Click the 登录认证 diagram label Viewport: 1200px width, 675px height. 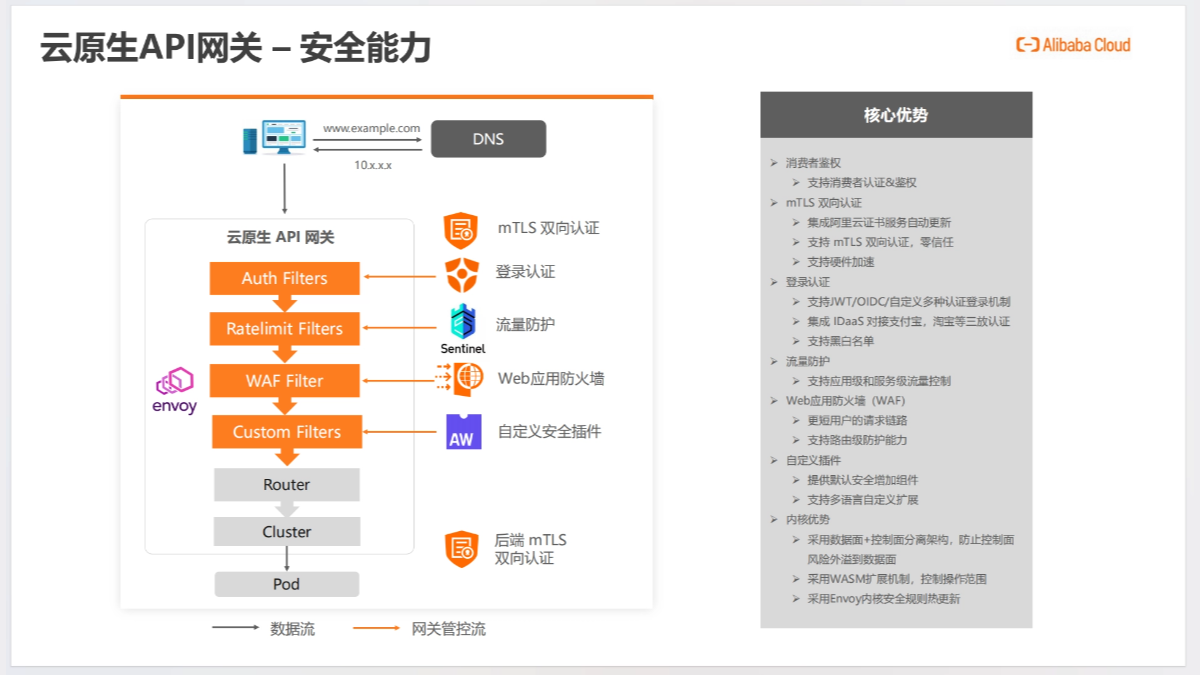(x=525, y=272)
